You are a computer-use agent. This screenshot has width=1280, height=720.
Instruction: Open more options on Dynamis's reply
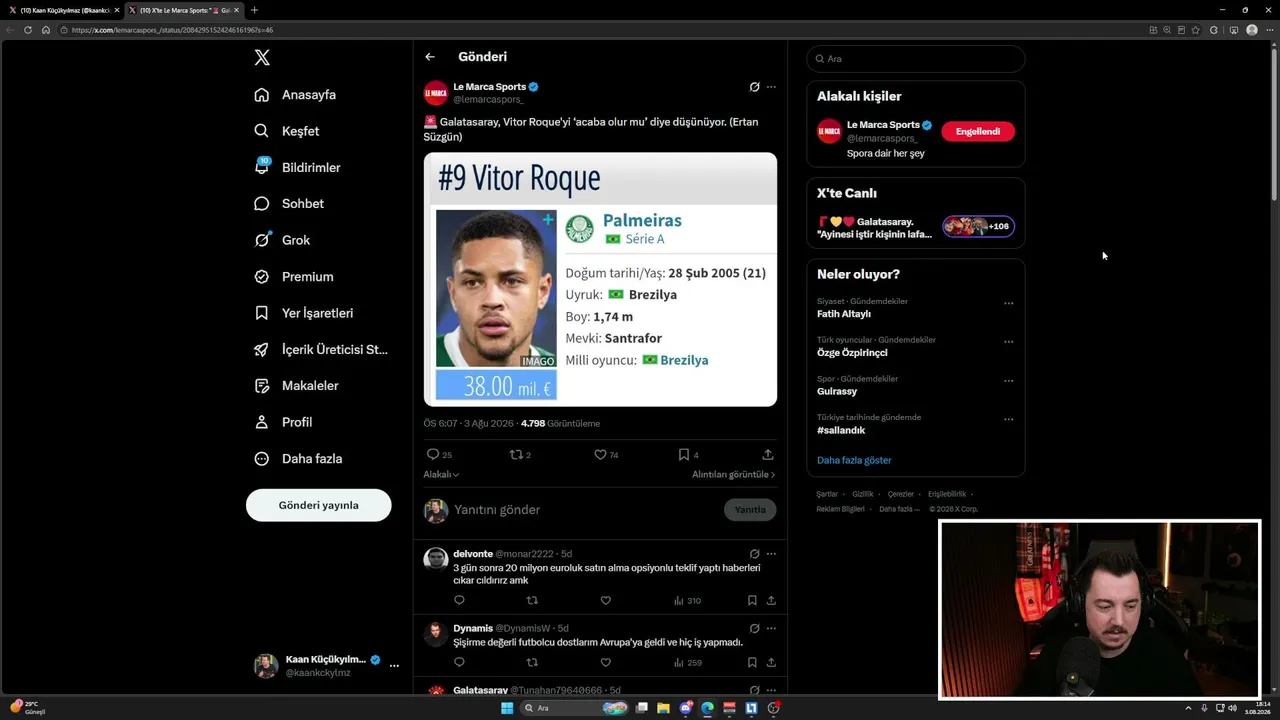pos(771,629)
